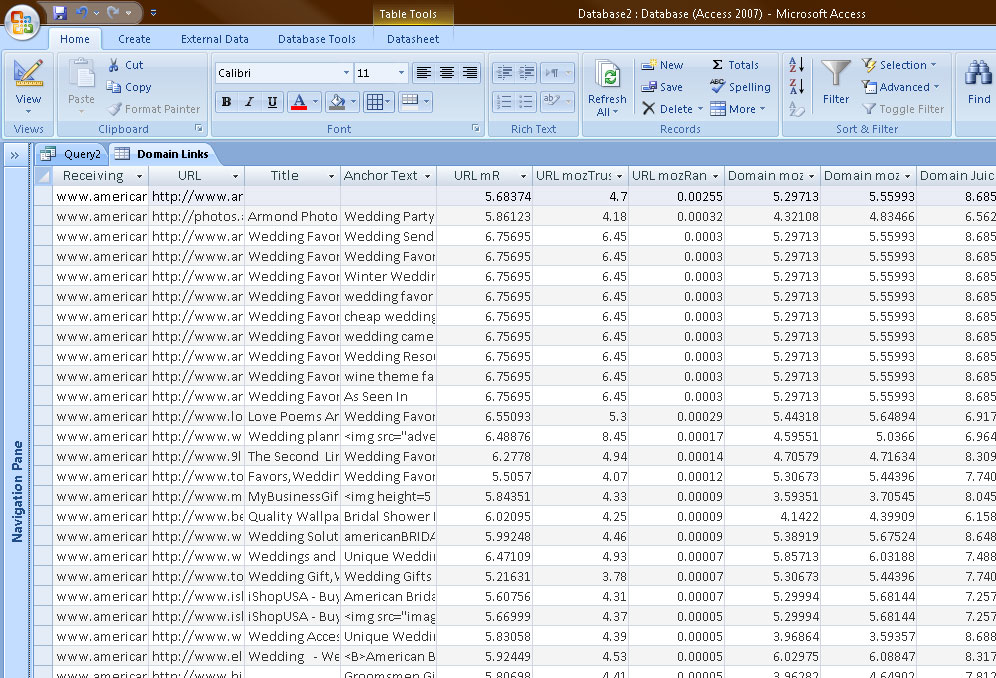Open the font color dropdown arrow
996x678 pixels.
(x=315, y=102)
